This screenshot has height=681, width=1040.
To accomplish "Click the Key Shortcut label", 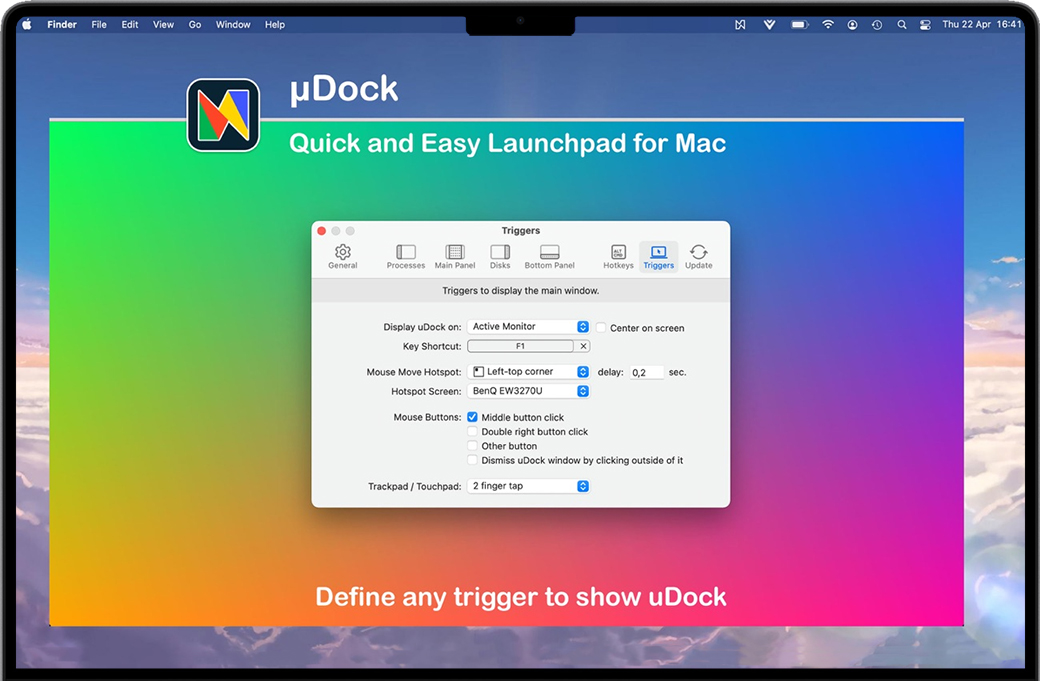I will 432,346.
